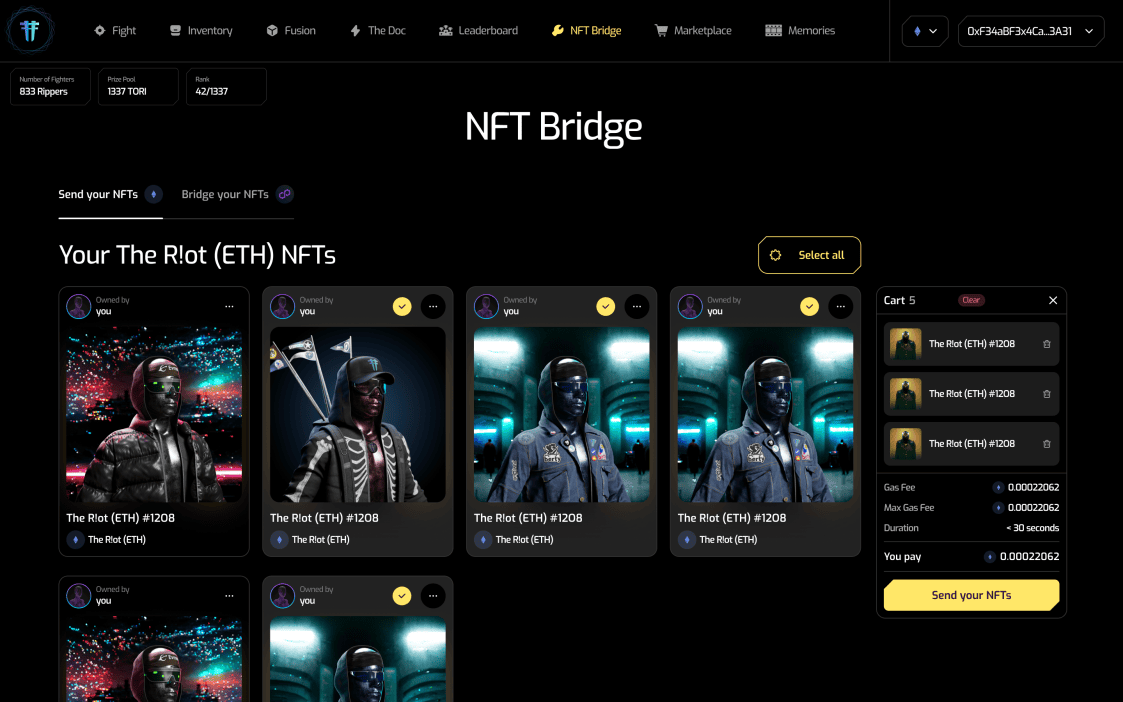Delete the first cart item with trash icon

click(x=1046, y=344)
